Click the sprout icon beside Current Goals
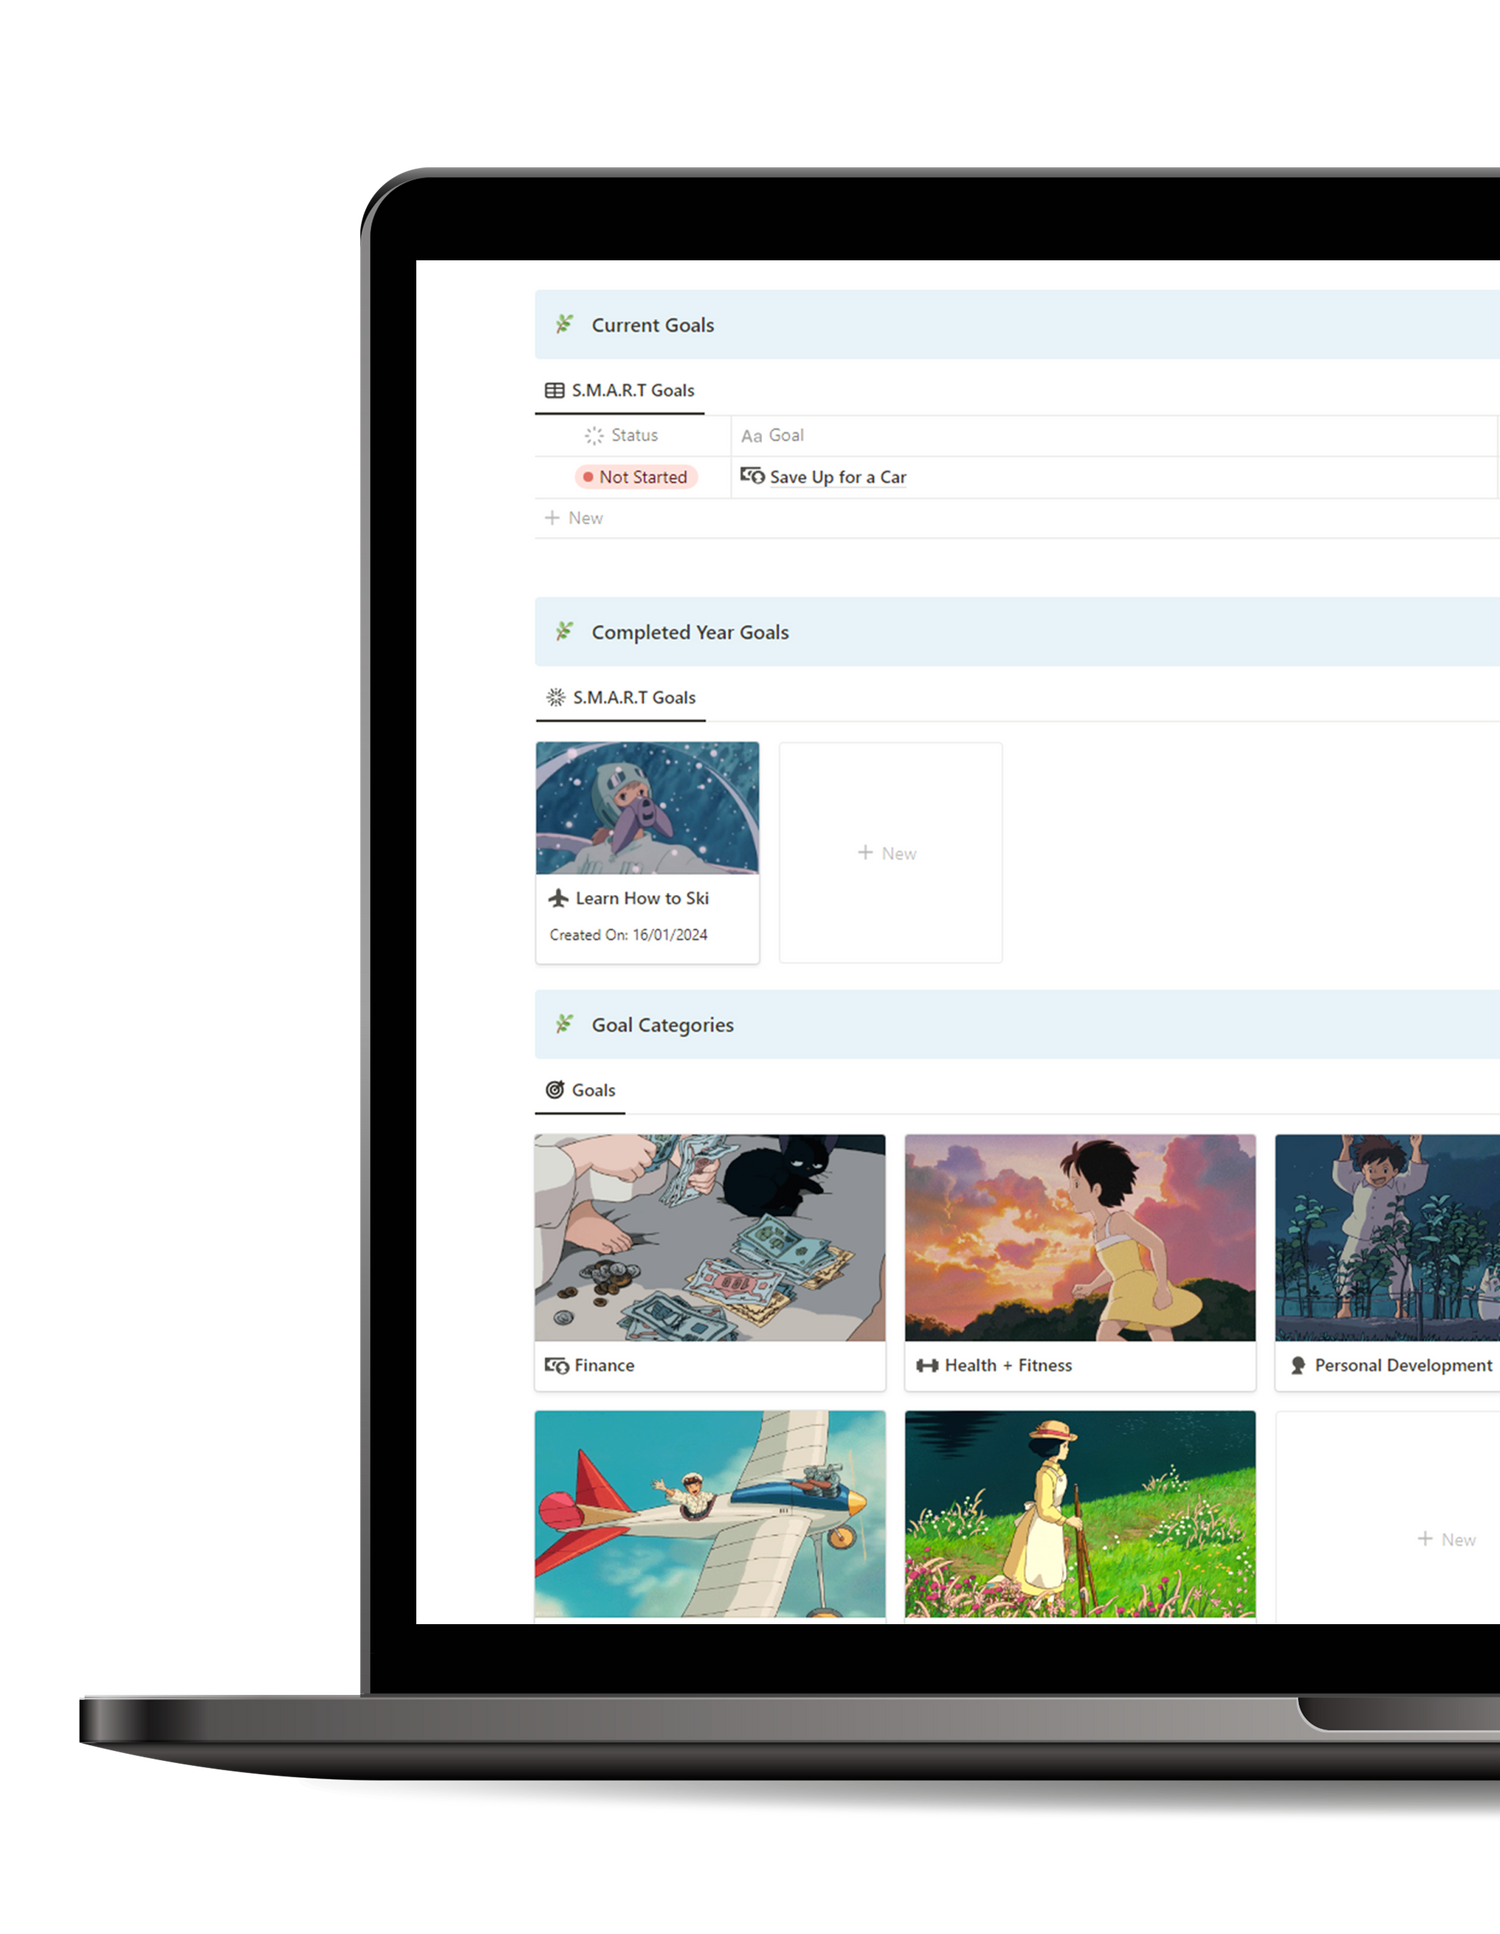 [x=565, y=324]
